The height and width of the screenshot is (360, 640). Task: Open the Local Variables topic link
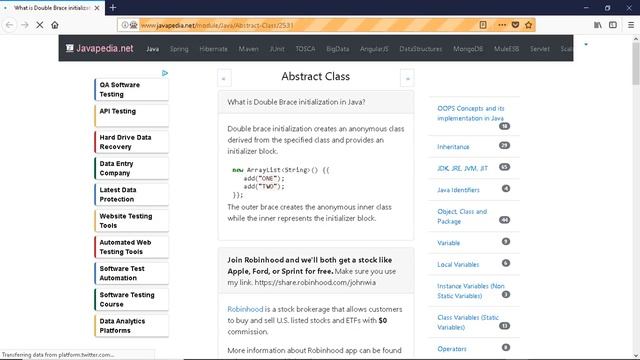[x=458, y=264]
